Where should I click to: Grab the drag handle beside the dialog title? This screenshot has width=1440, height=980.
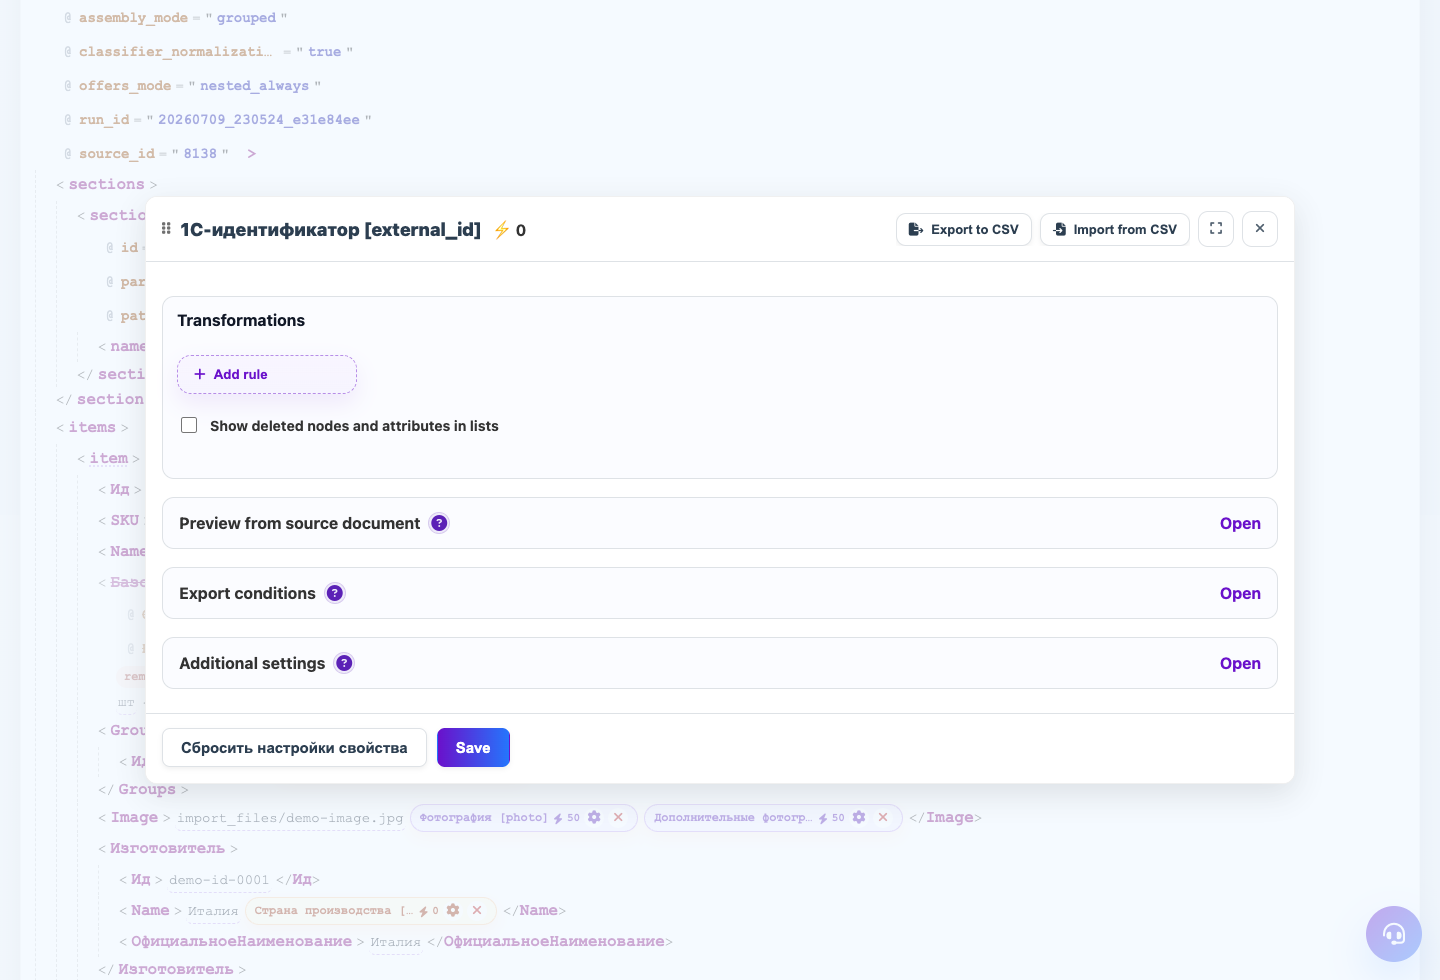tap(166, 229)
